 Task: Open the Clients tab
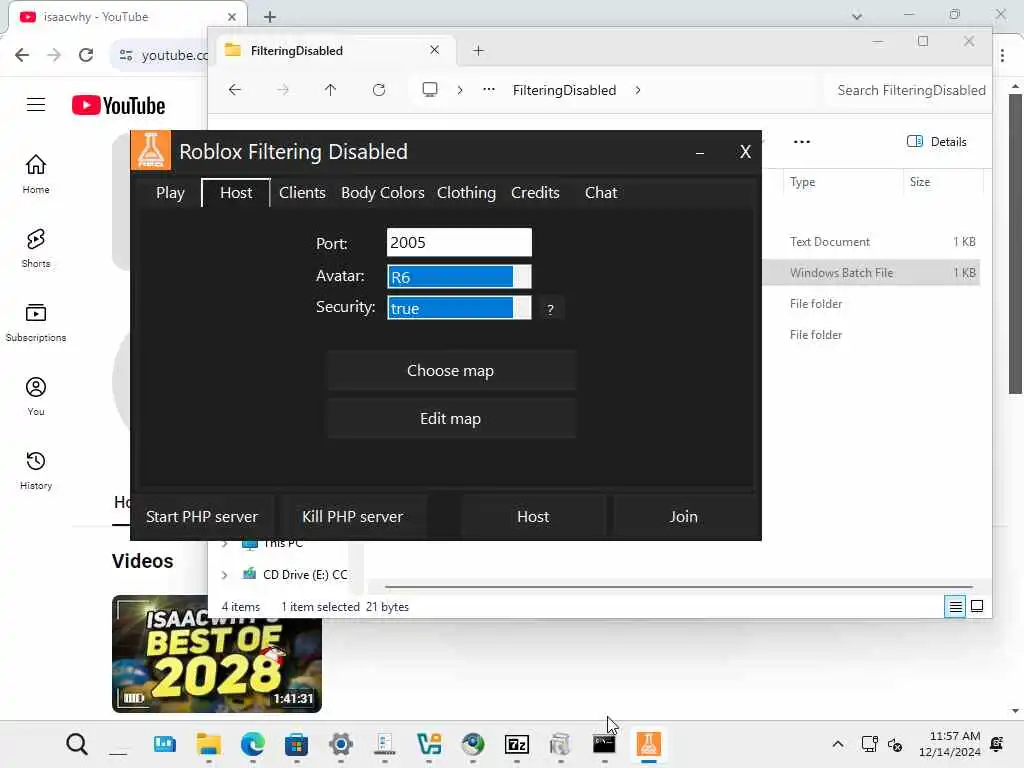(302, 193)
